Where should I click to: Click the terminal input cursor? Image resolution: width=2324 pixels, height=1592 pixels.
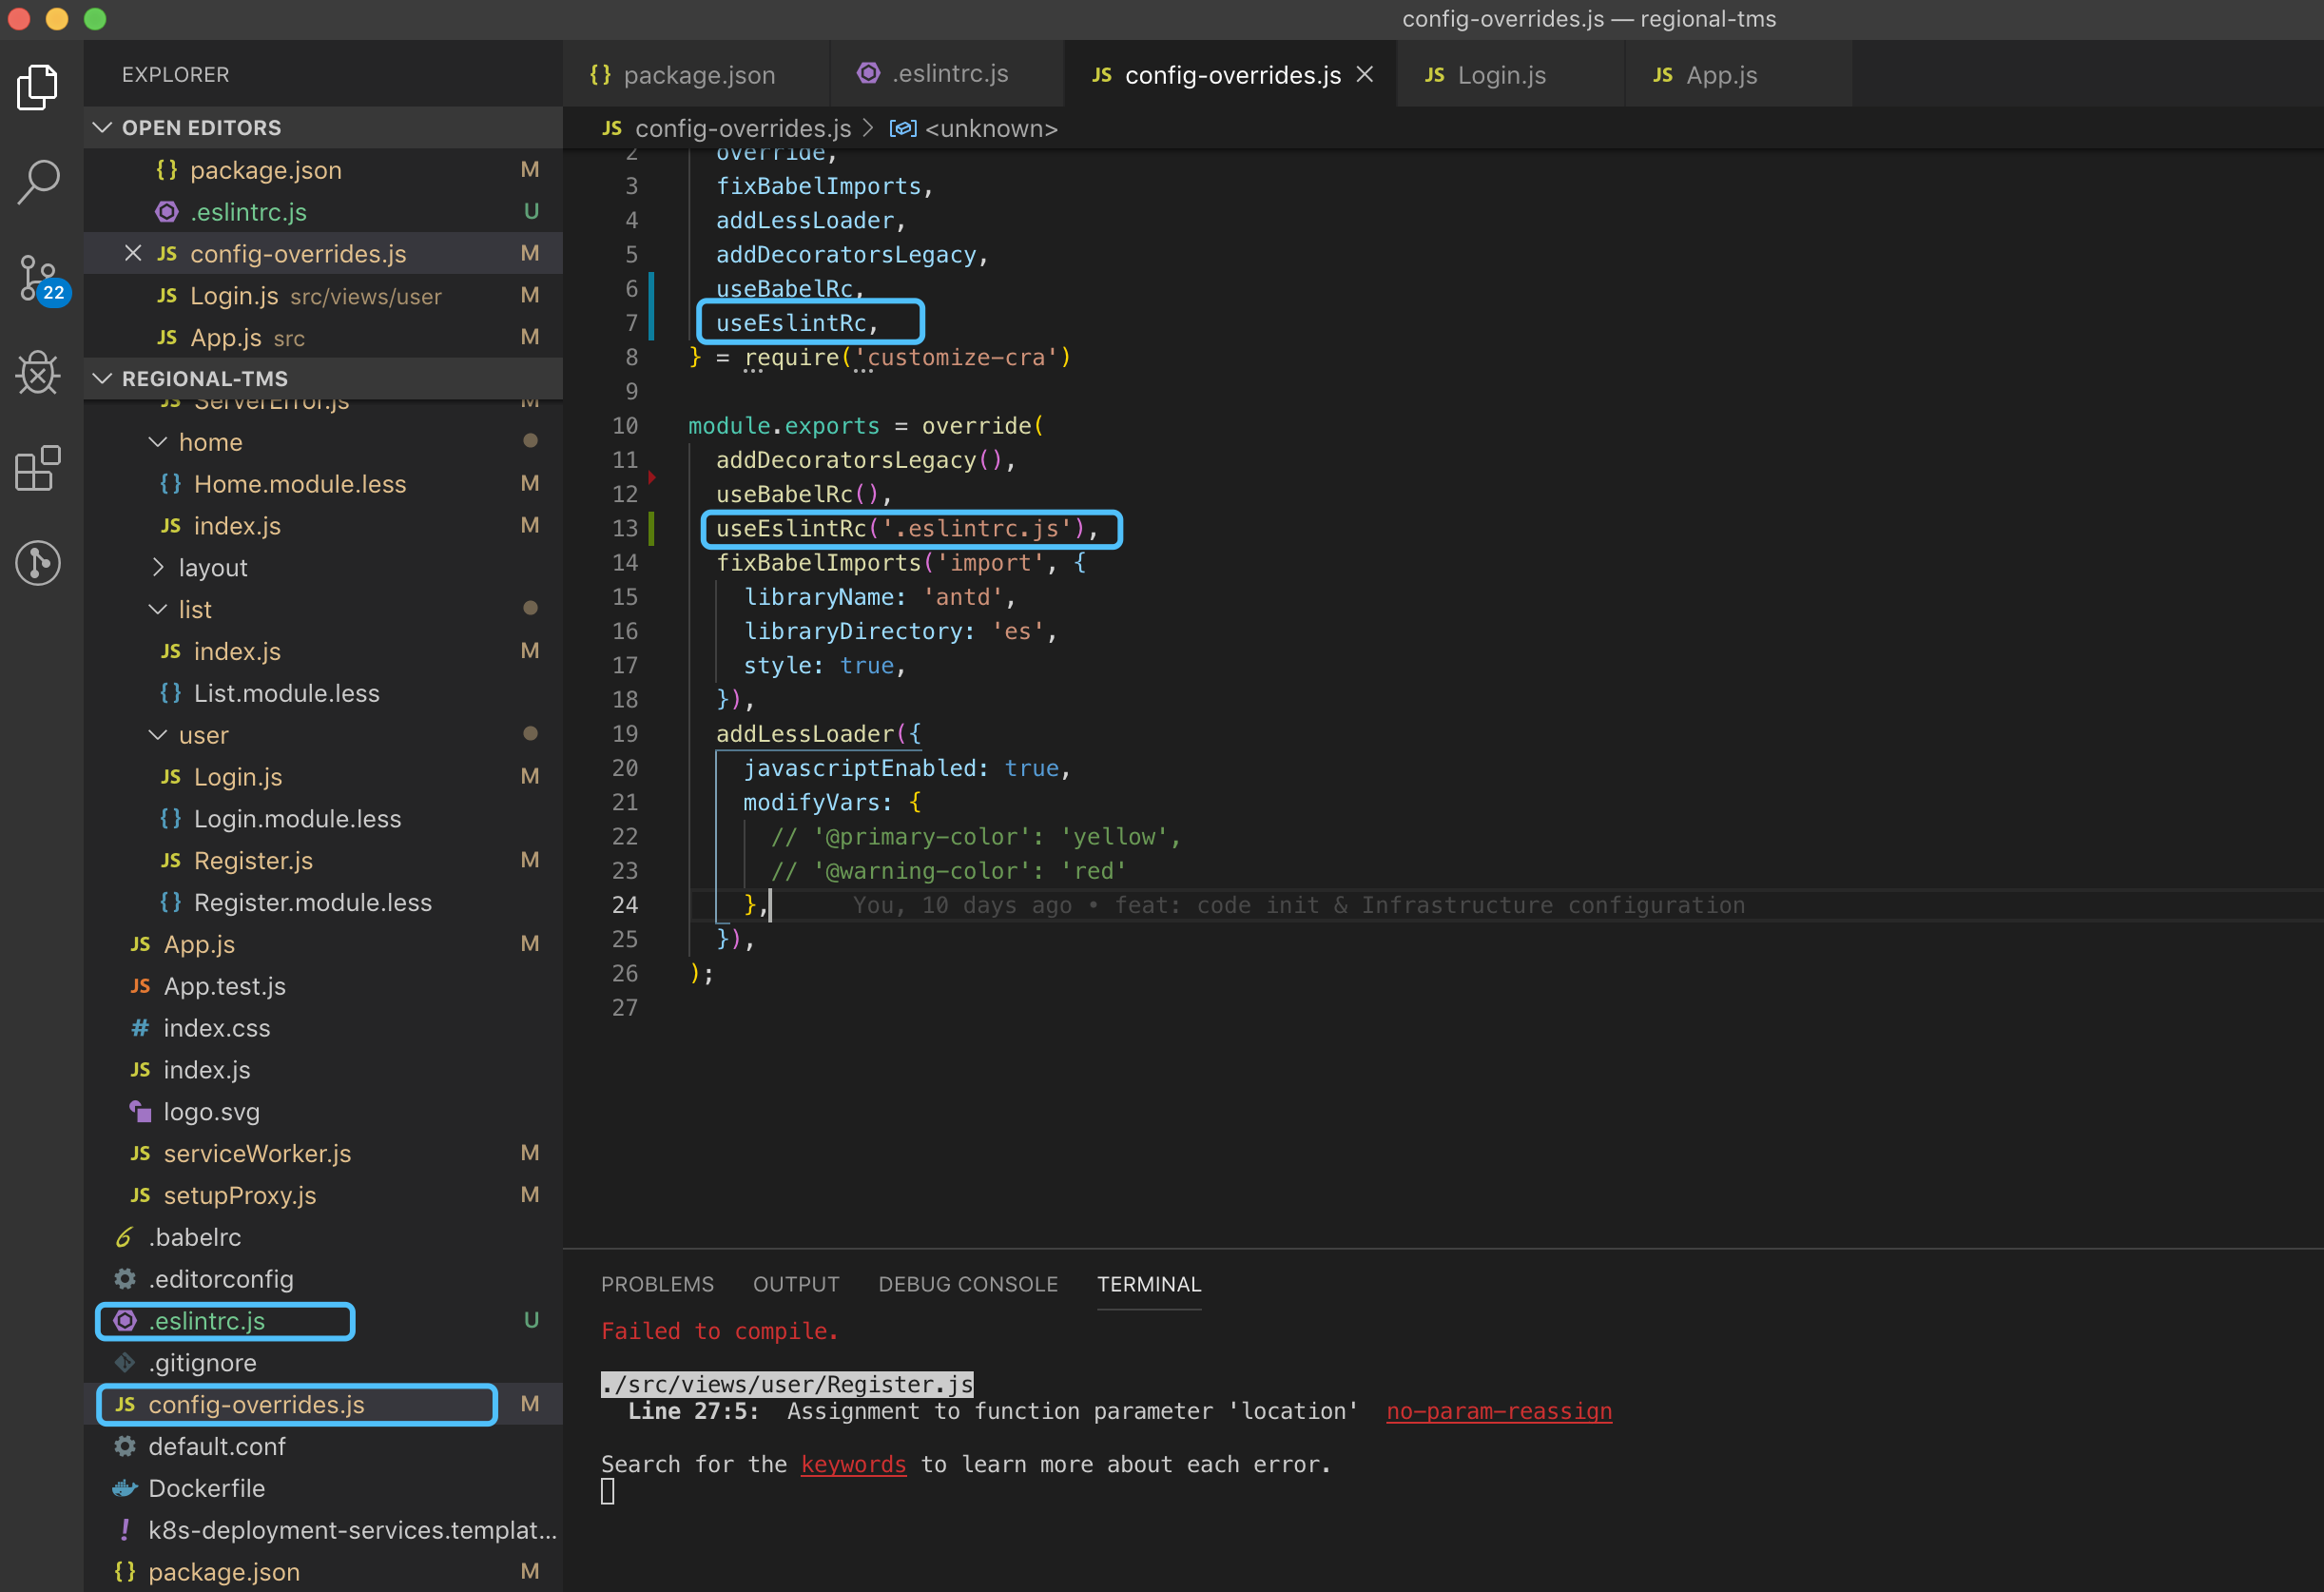608,1491
